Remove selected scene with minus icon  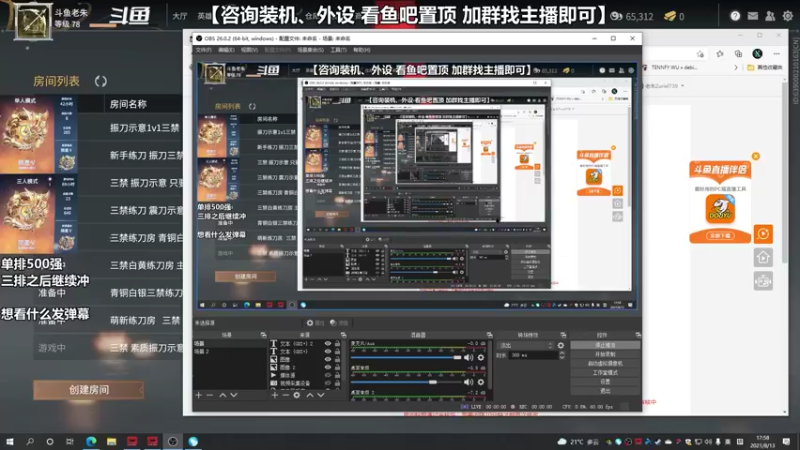210,395
